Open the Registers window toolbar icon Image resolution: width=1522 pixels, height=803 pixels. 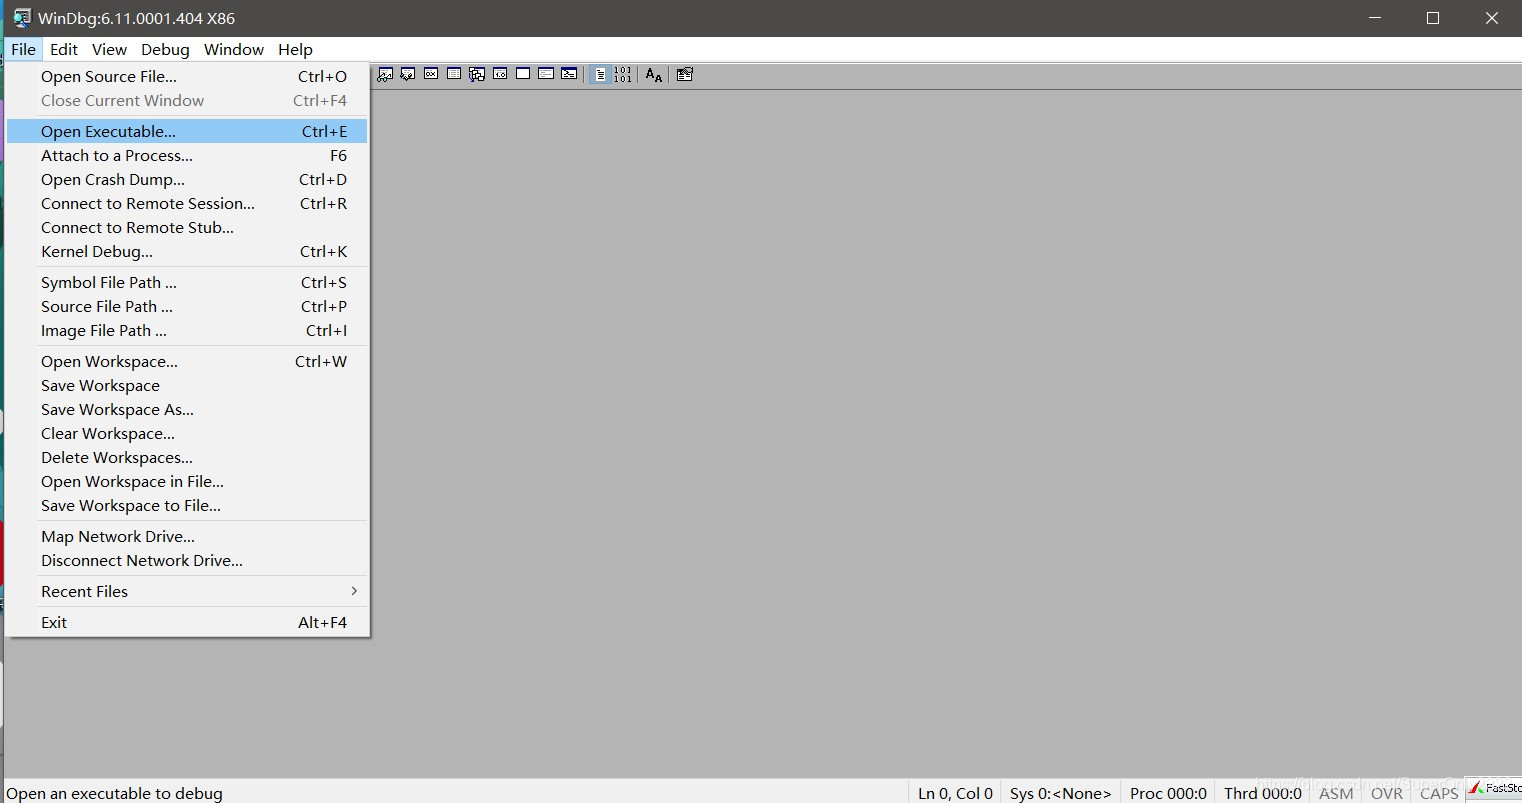(431, 74)
